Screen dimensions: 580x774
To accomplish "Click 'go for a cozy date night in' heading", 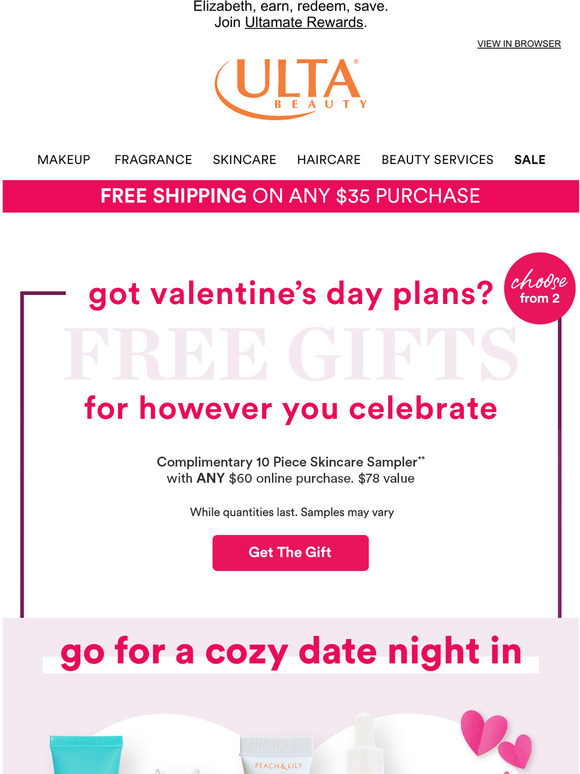I will [x=291, y=653].
